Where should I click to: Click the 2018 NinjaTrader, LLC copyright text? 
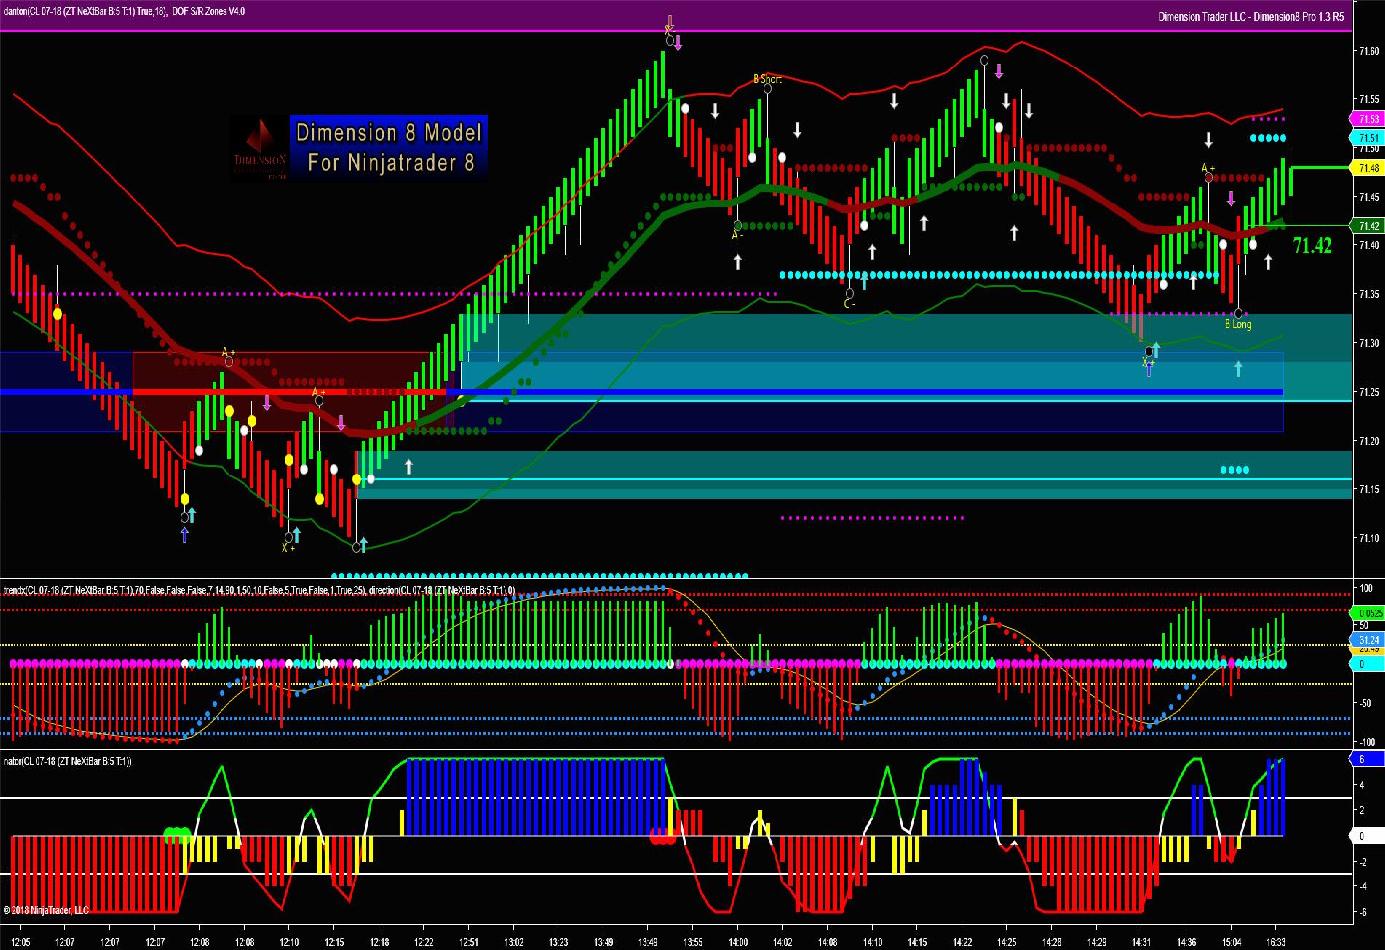tap(46, 910)
